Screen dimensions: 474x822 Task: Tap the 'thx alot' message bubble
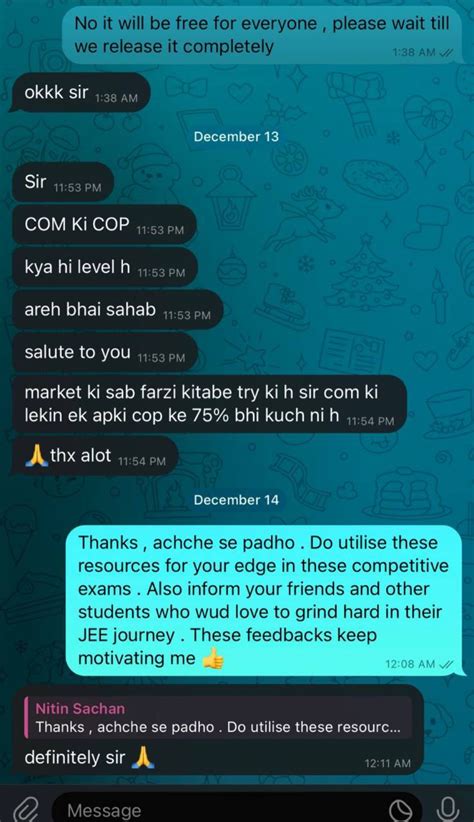point(94,456)
